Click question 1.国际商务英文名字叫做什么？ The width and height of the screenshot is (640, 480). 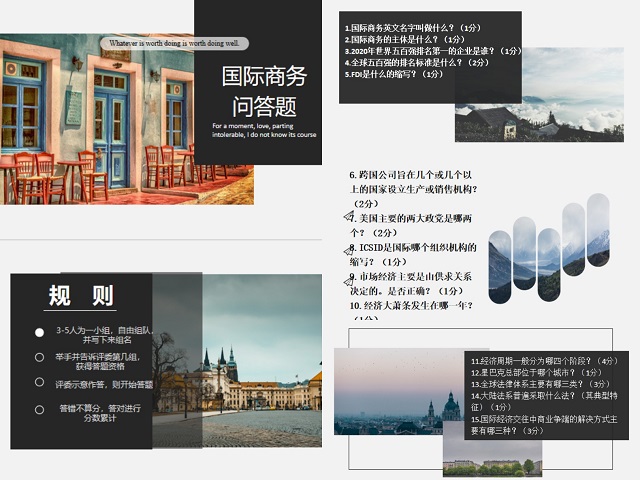click(x=413, y=28)
